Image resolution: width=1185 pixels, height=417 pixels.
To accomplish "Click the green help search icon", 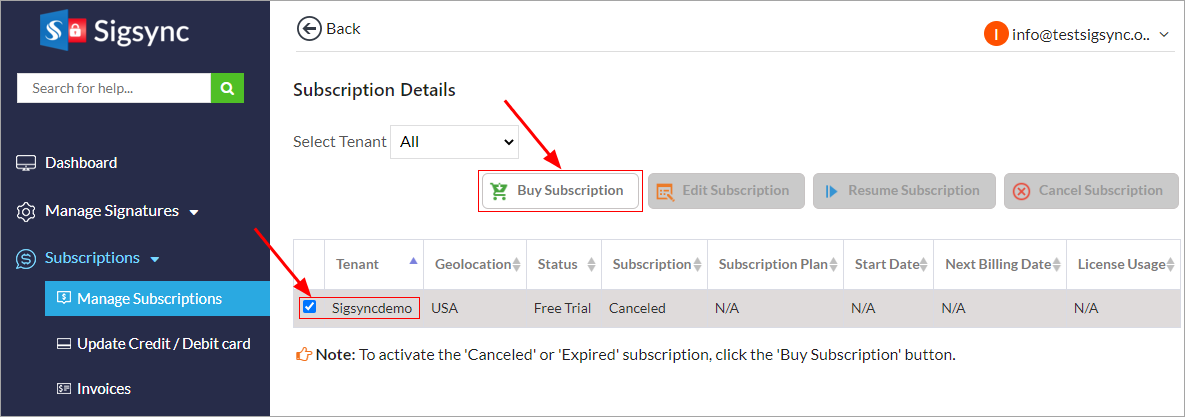I will (x=227, y=88).
